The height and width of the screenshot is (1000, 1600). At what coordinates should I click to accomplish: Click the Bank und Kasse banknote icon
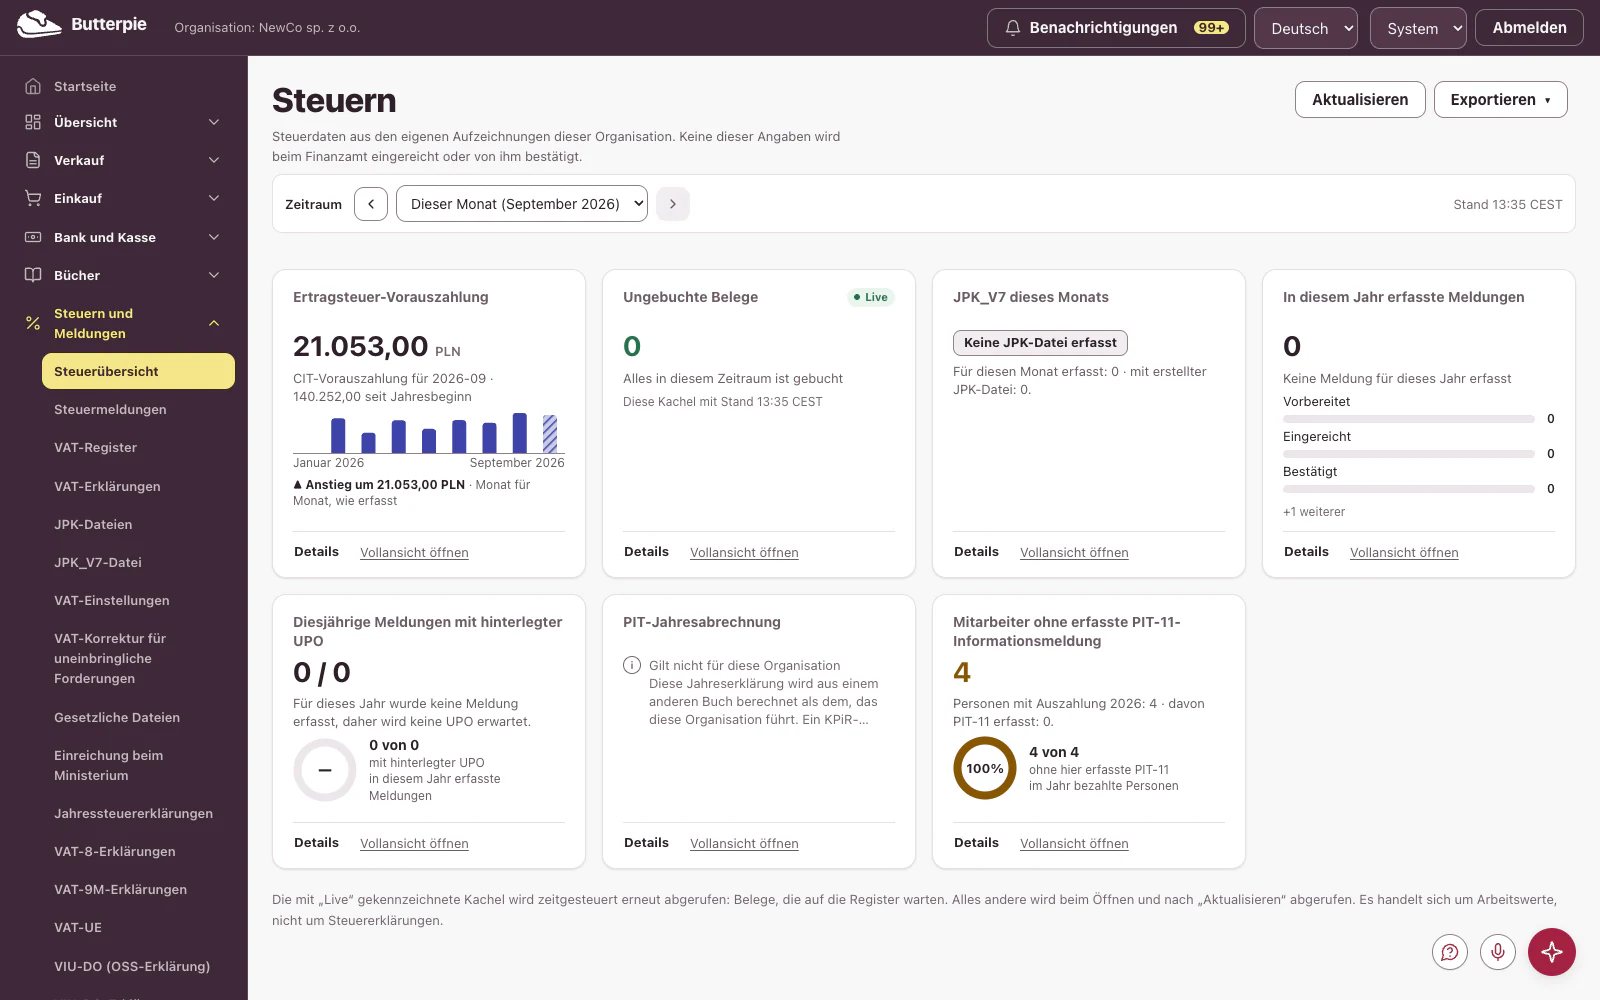tap(33, 237)
